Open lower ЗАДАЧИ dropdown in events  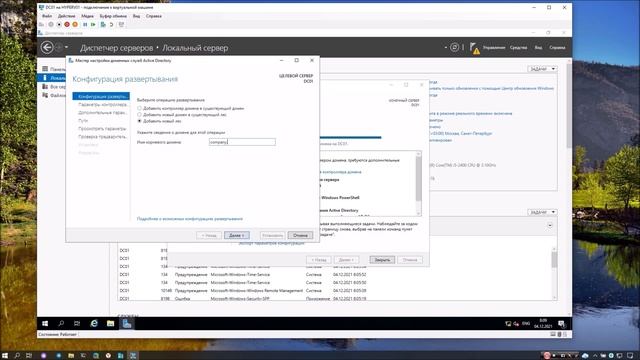[x=542, y=212]
